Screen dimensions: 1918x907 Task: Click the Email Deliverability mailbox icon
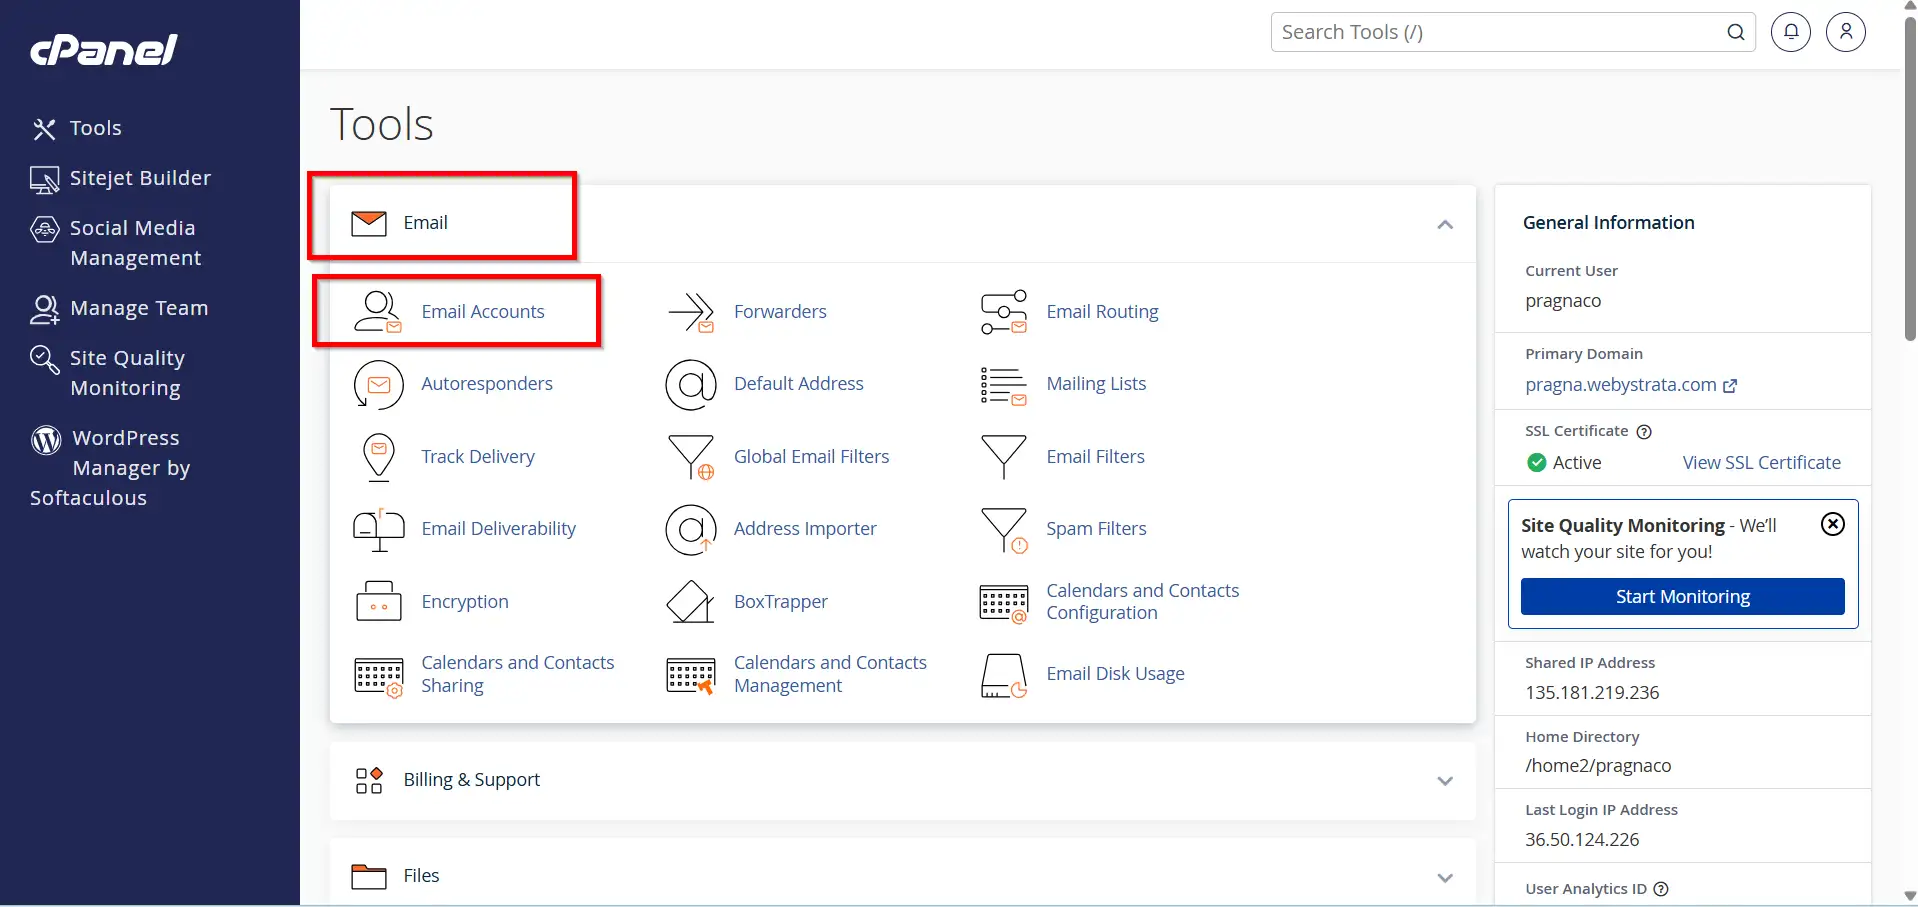pyautogui.click(x=379, y=530)
